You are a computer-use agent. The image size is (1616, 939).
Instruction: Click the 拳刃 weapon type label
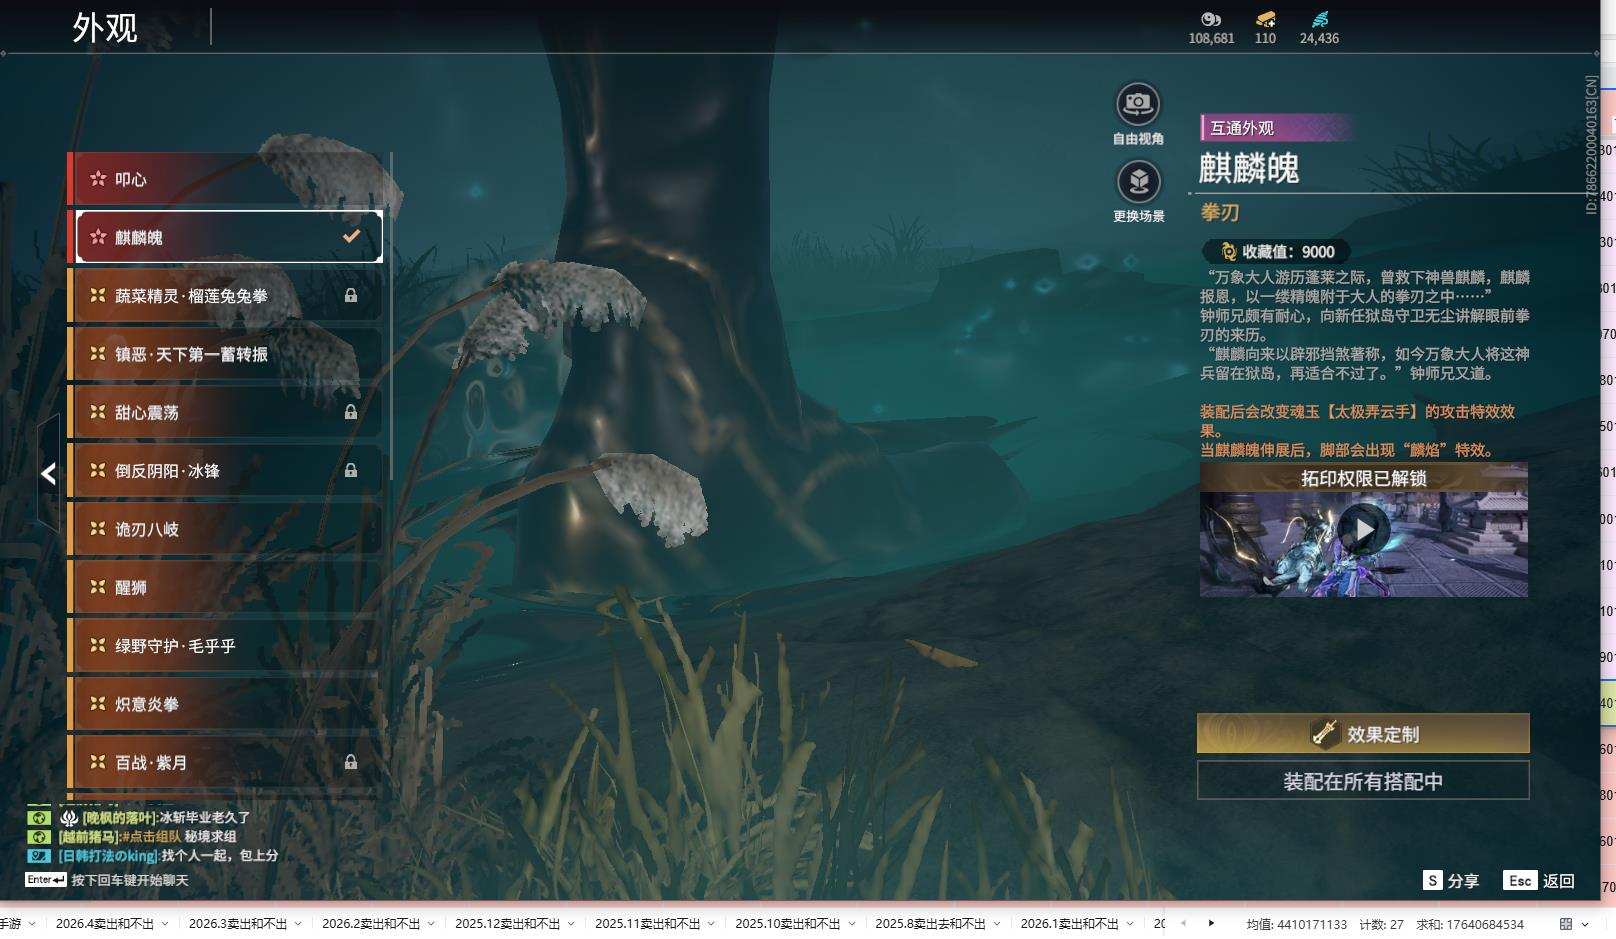click(x=1220, y=212)
